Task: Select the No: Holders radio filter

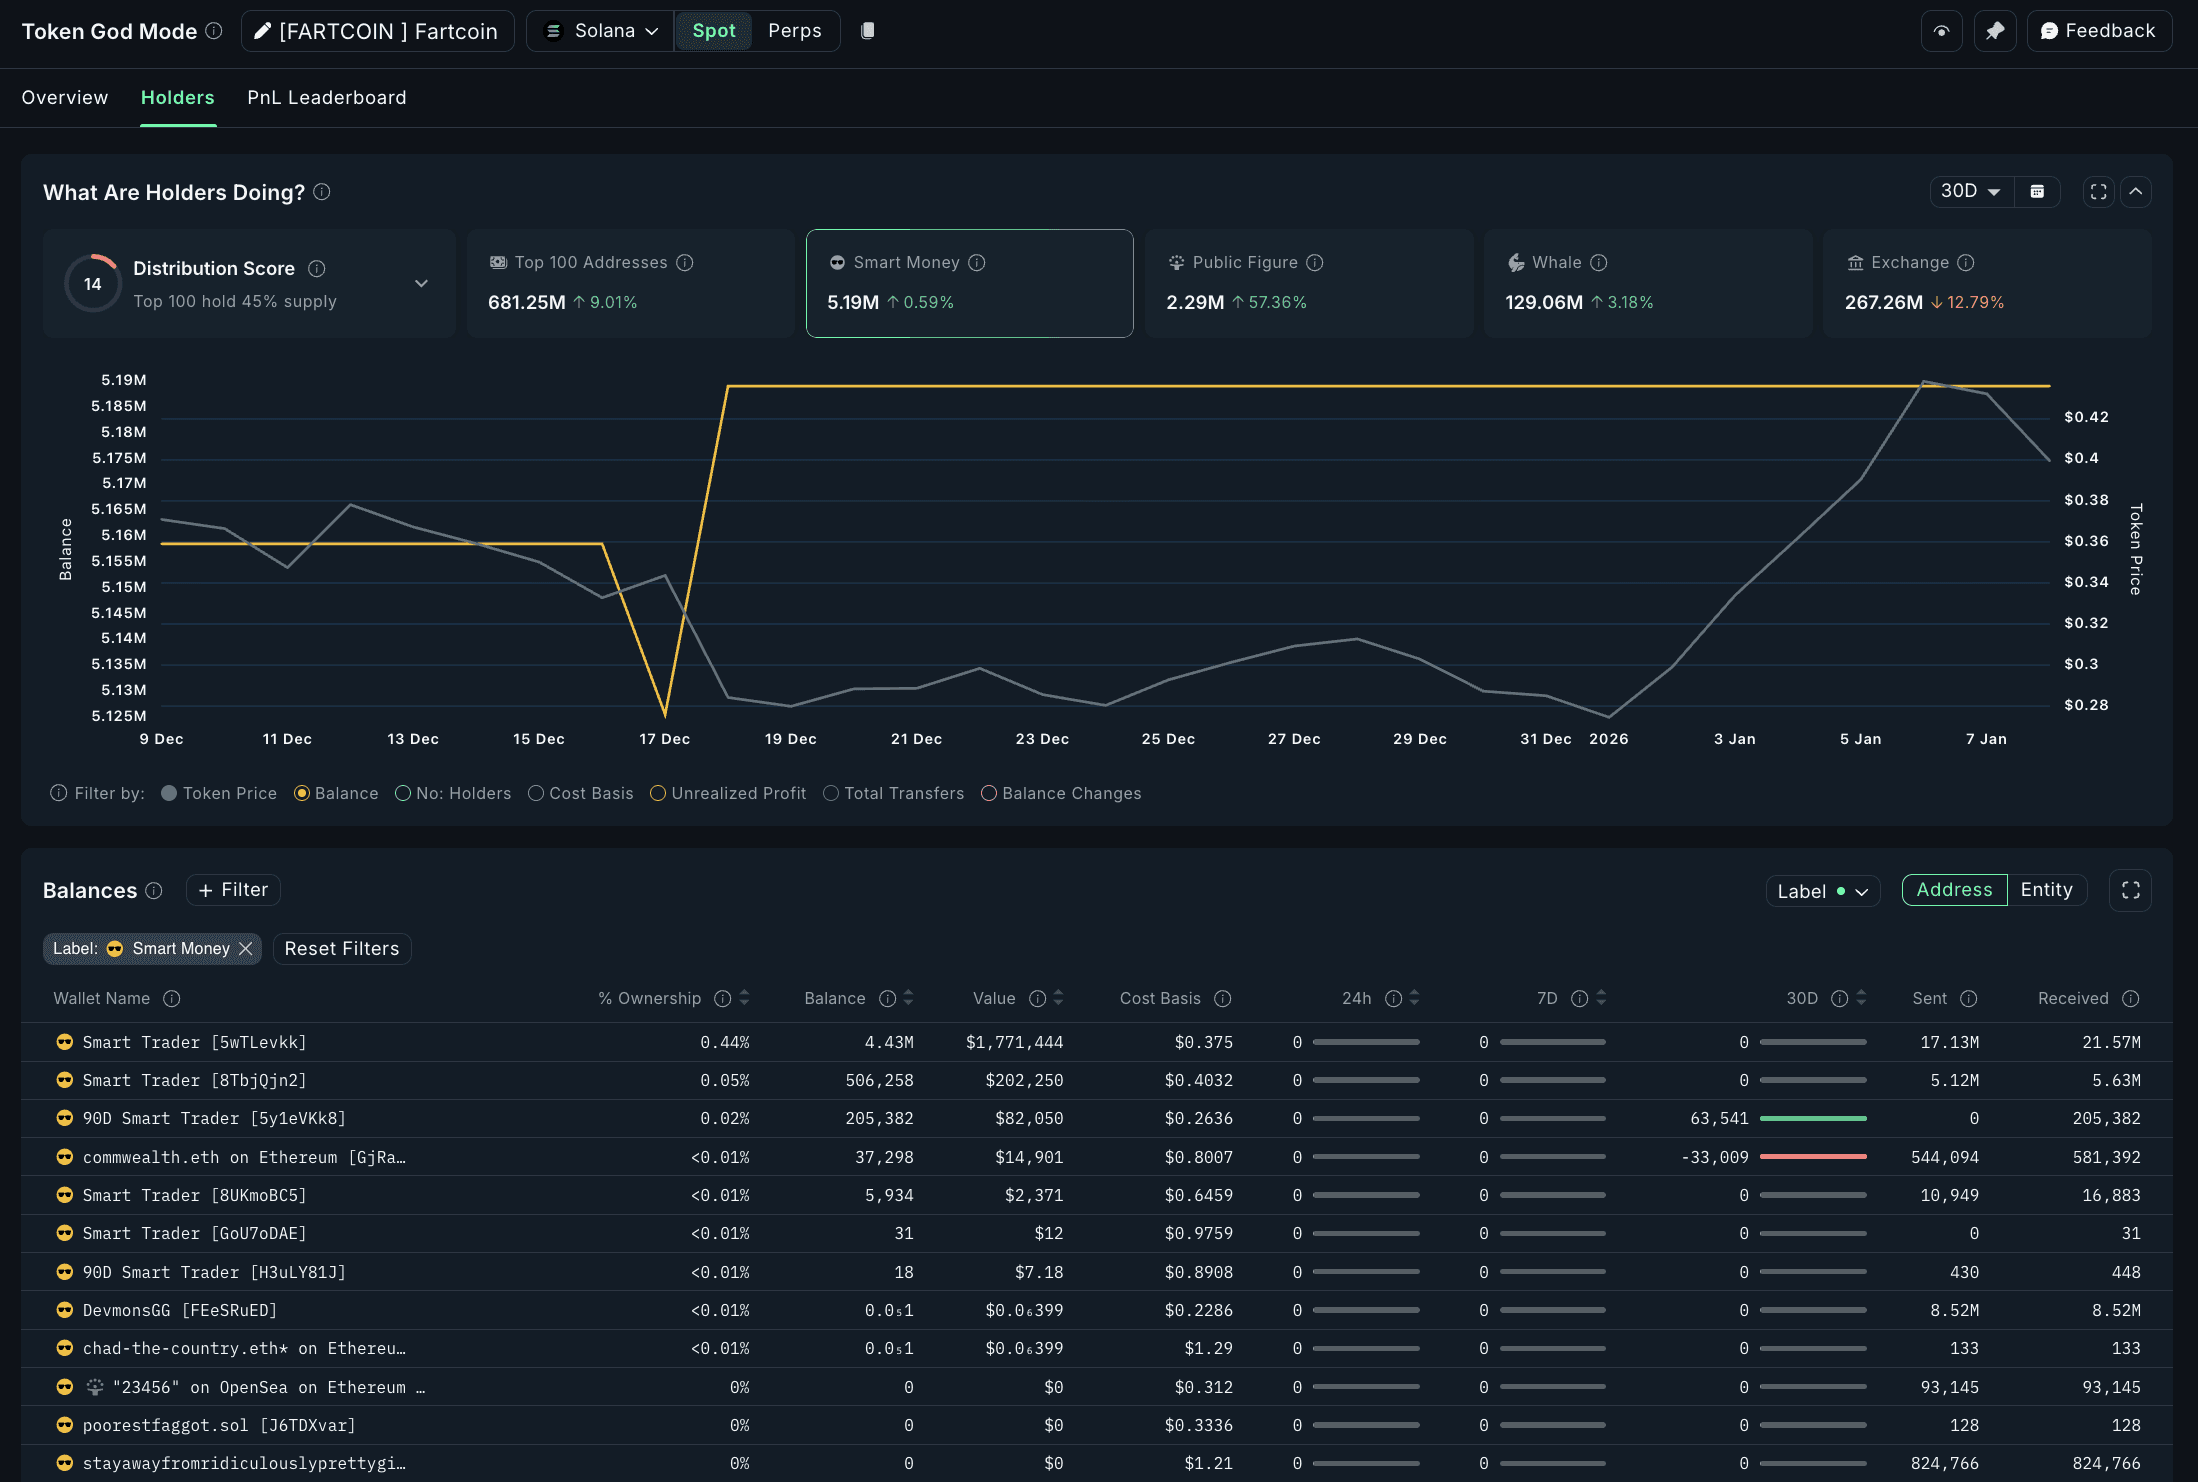Action: [x=403, y=793]
